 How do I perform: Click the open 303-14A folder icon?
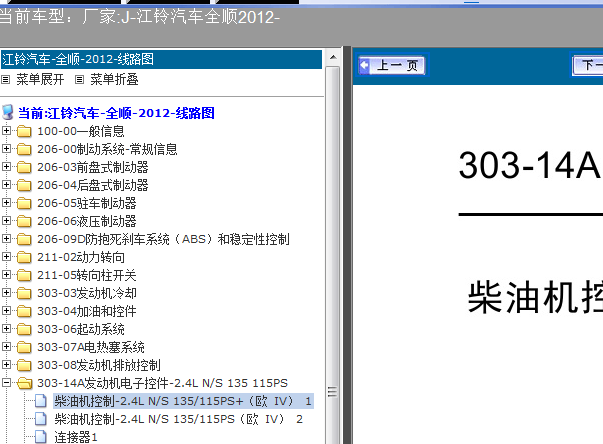click(x=25, y=383)
